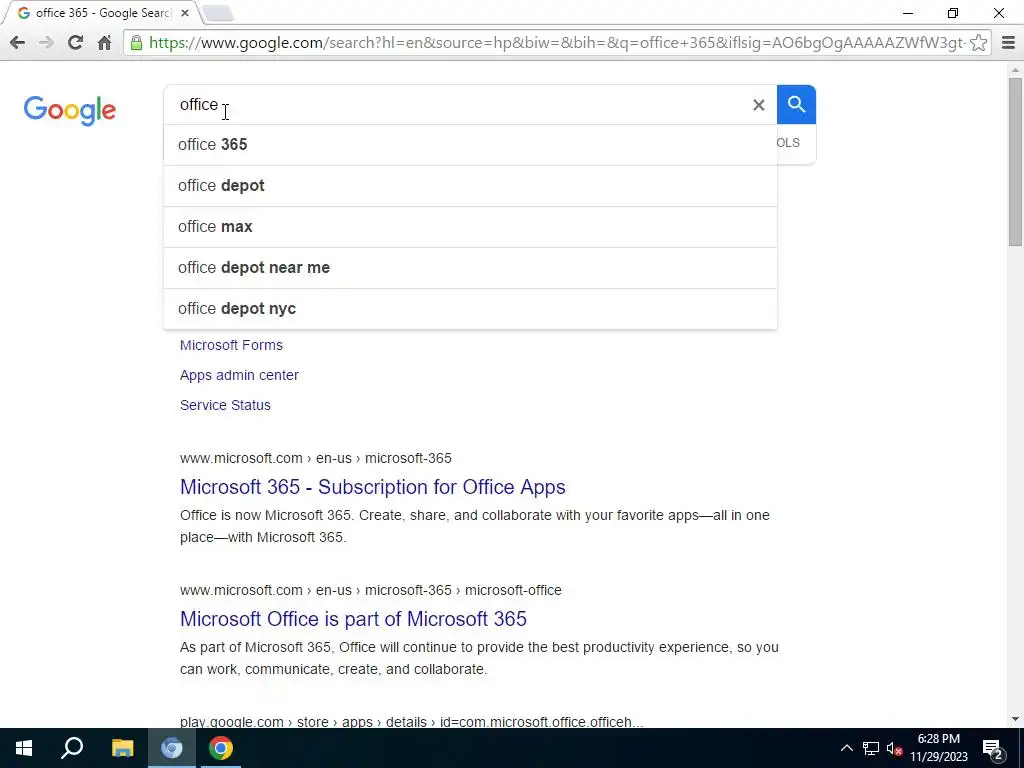Click the scrollbar up arrow
Image resolution: width=1024 pixels, height=768 pixels.
[x=1015, y=70]
